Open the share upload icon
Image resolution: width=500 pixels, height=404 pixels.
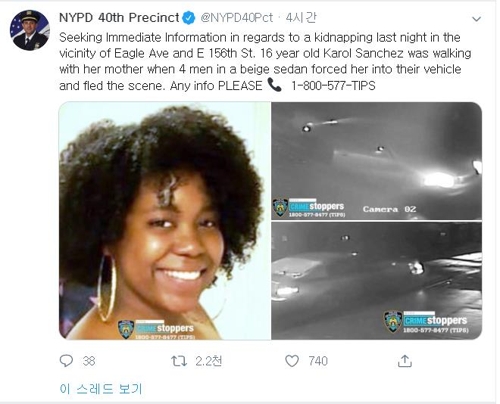(405, 361)
